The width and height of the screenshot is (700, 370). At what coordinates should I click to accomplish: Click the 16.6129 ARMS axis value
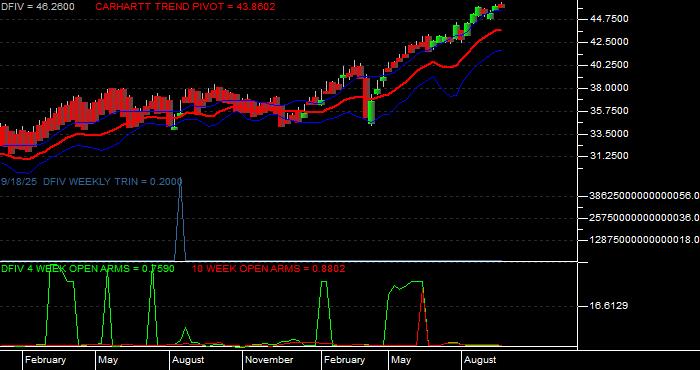click(x=609, y=306)
